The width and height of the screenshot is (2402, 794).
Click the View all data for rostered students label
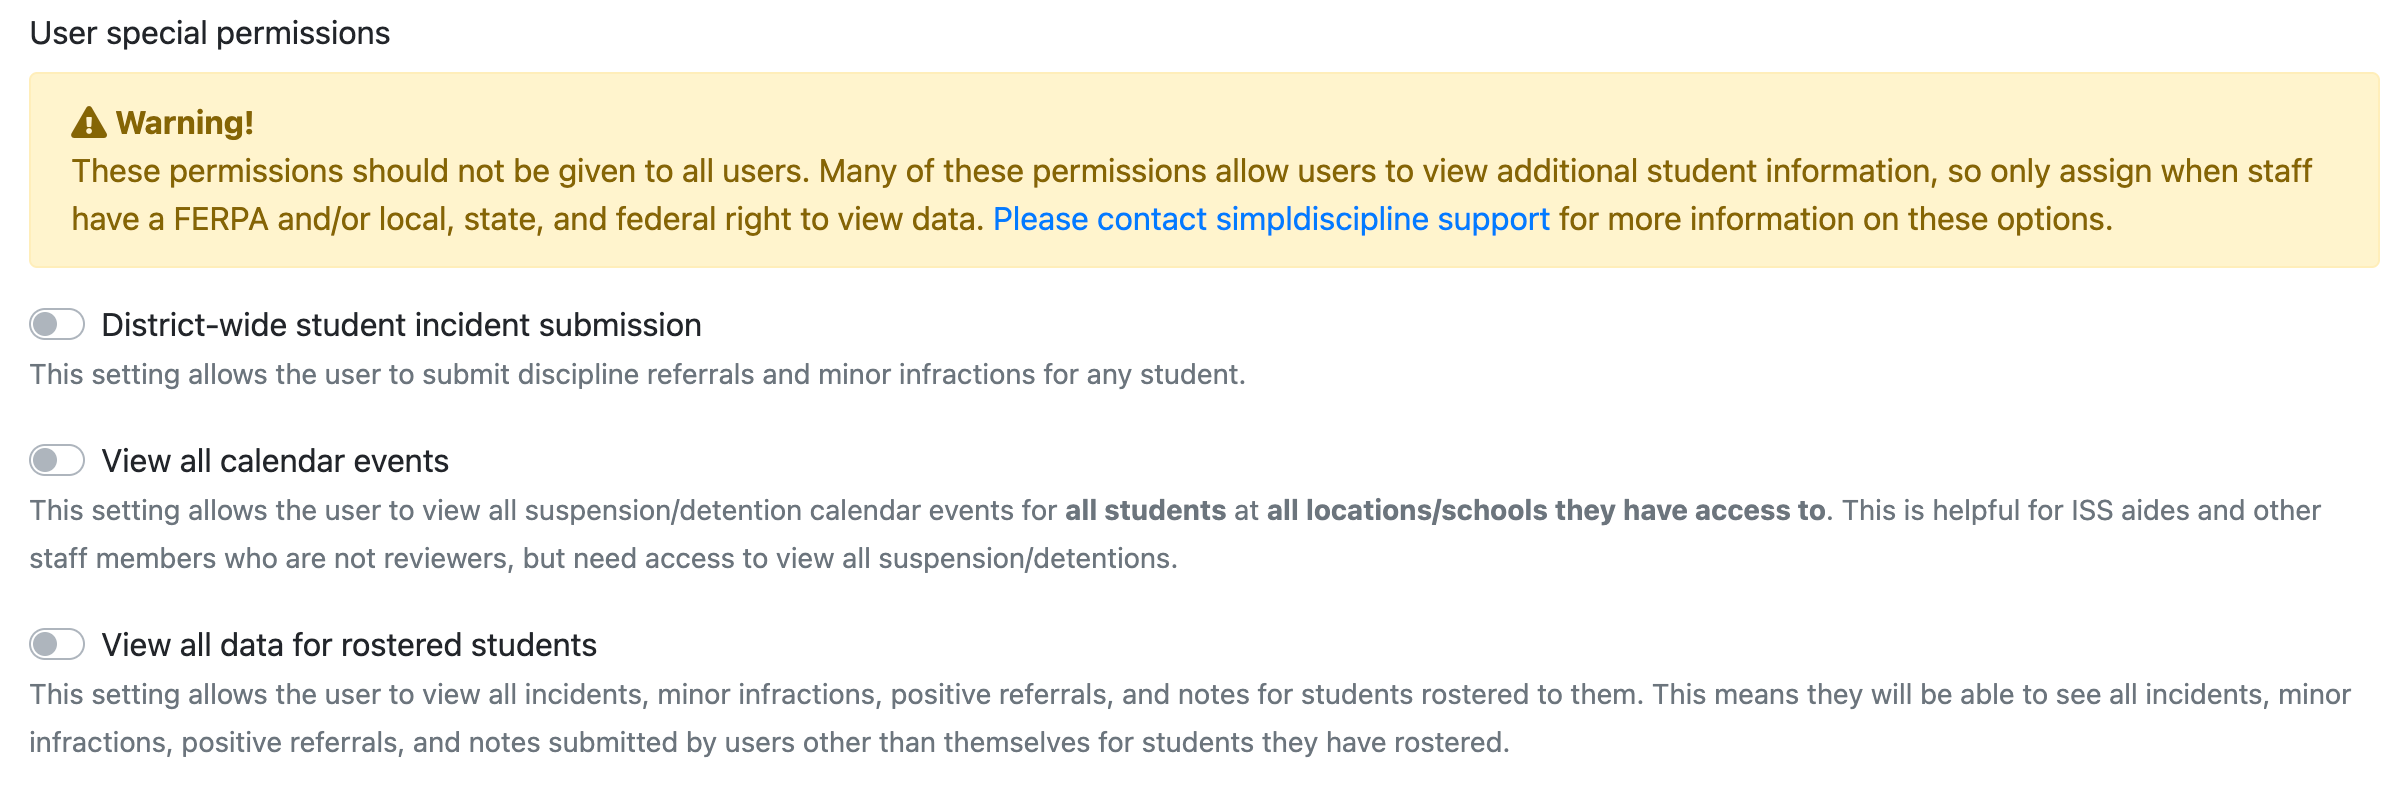pyautogui.click(x=349, y=645)
